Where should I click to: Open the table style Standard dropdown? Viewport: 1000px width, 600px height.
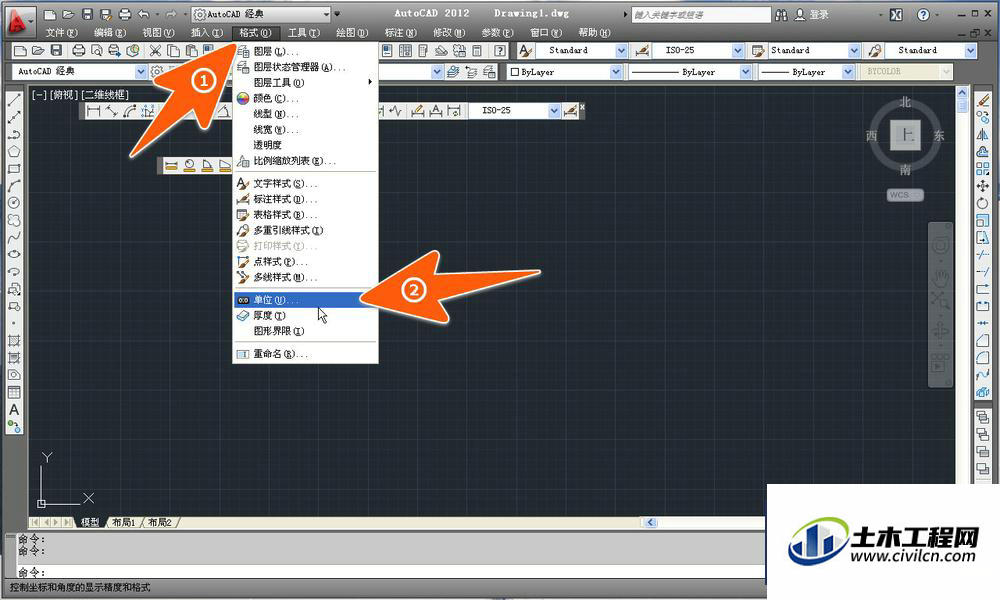(854, 50)
